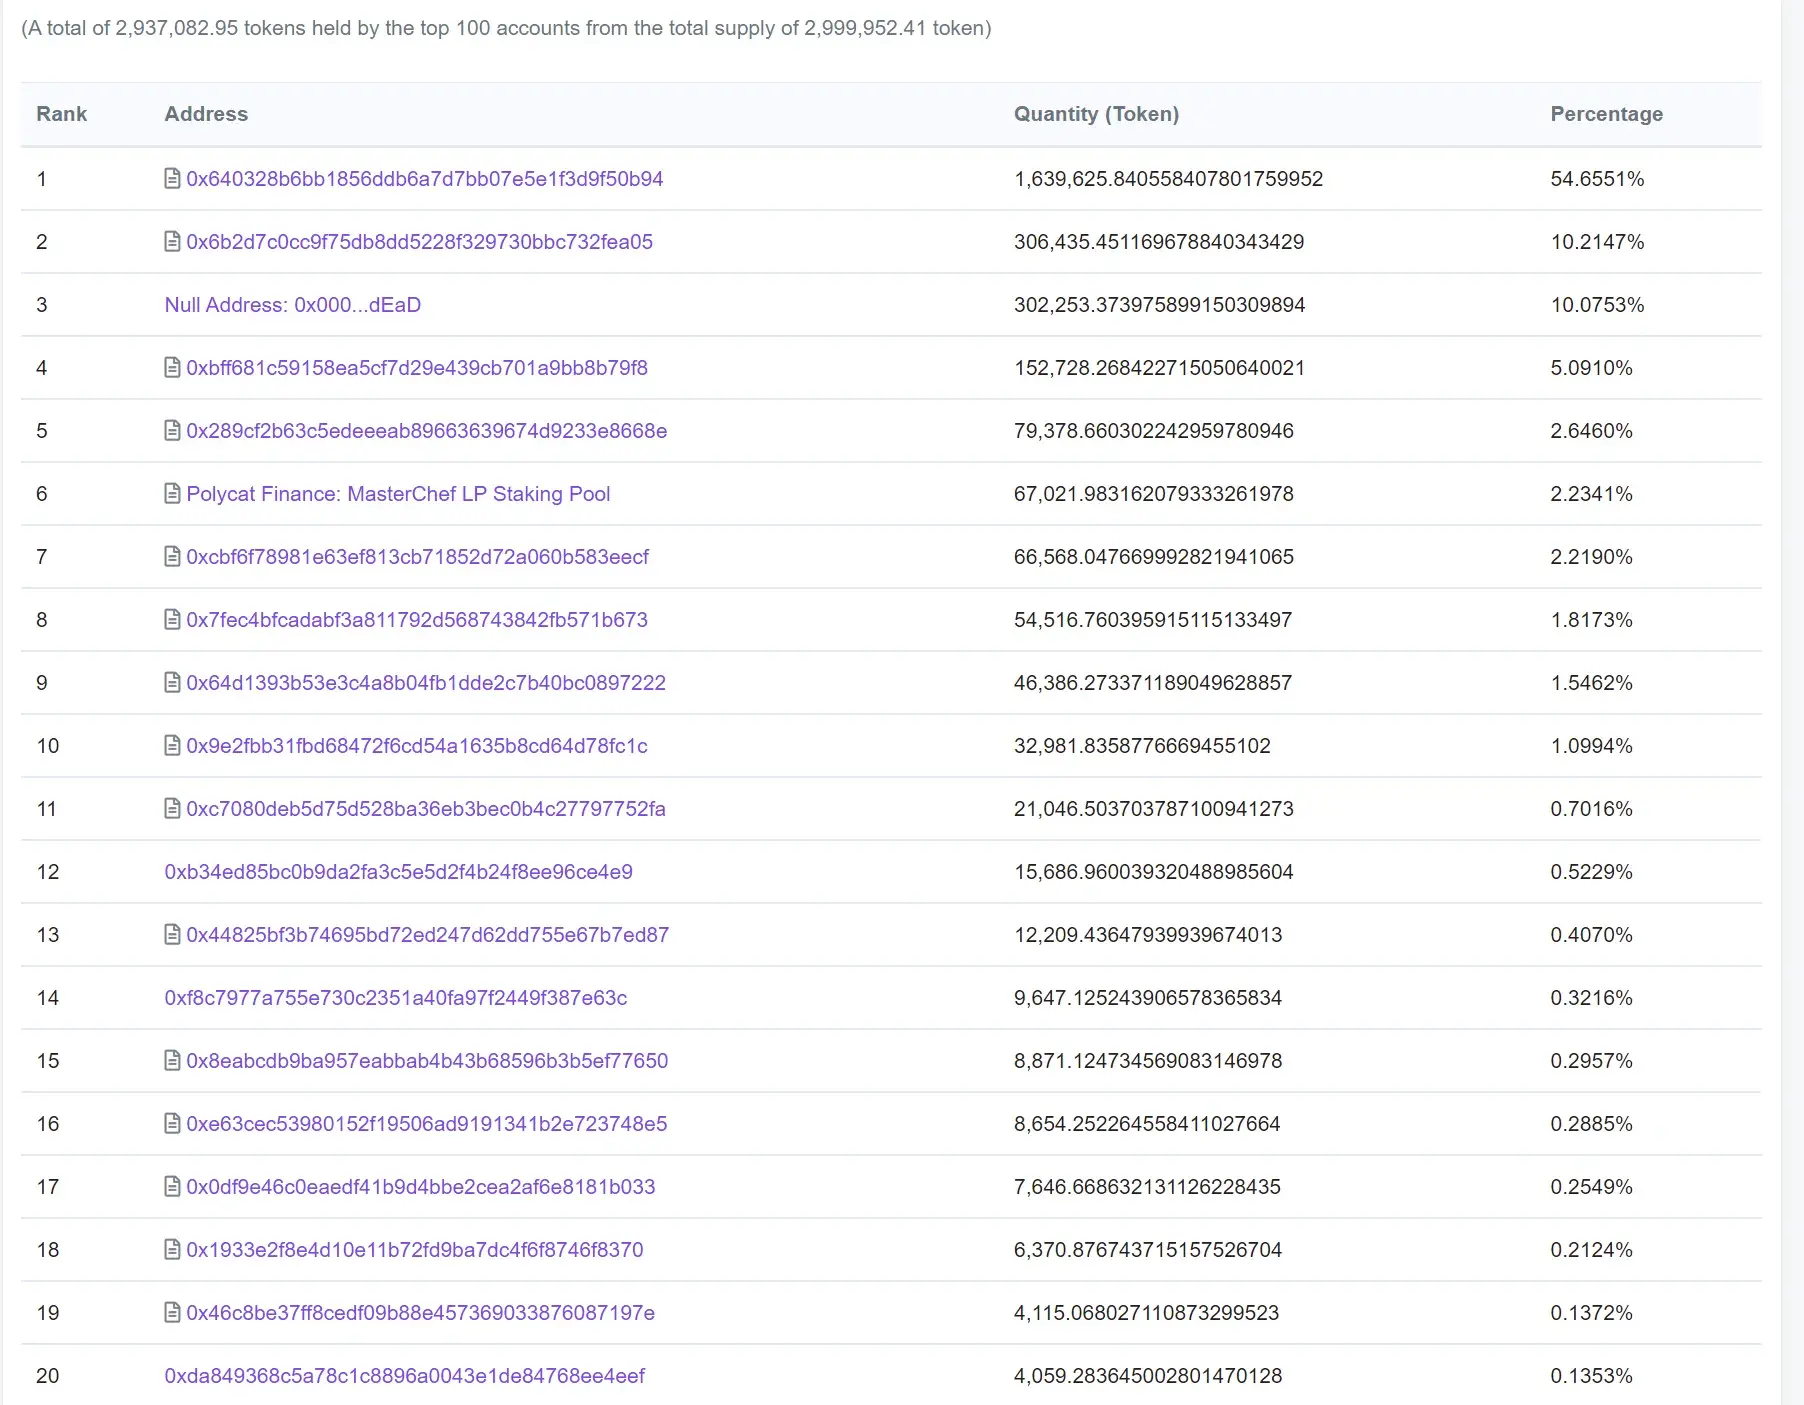Image resolution: width=1804 pixels, height=1405 pixels.
Task: Open address 0x8eabcdb9ba957eabbab4b43b68596b3b5ef77650
Action: pos(427,1061)
